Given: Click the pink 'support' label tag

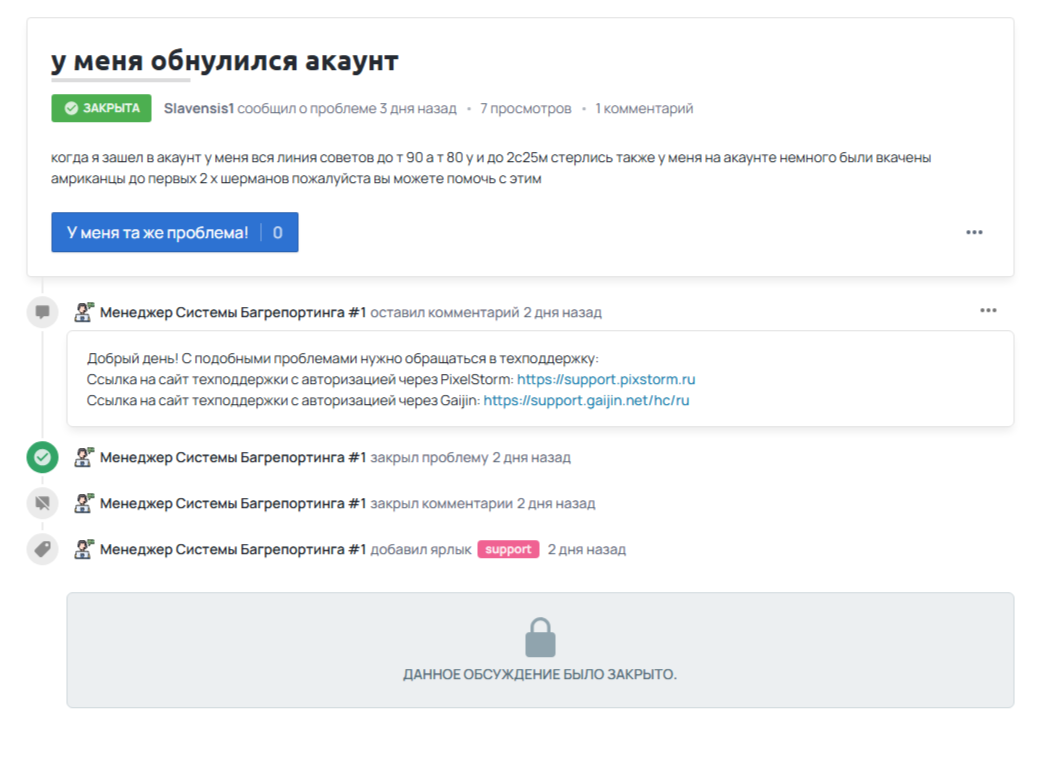Looking at the screenshot, I should pos(508,550).
